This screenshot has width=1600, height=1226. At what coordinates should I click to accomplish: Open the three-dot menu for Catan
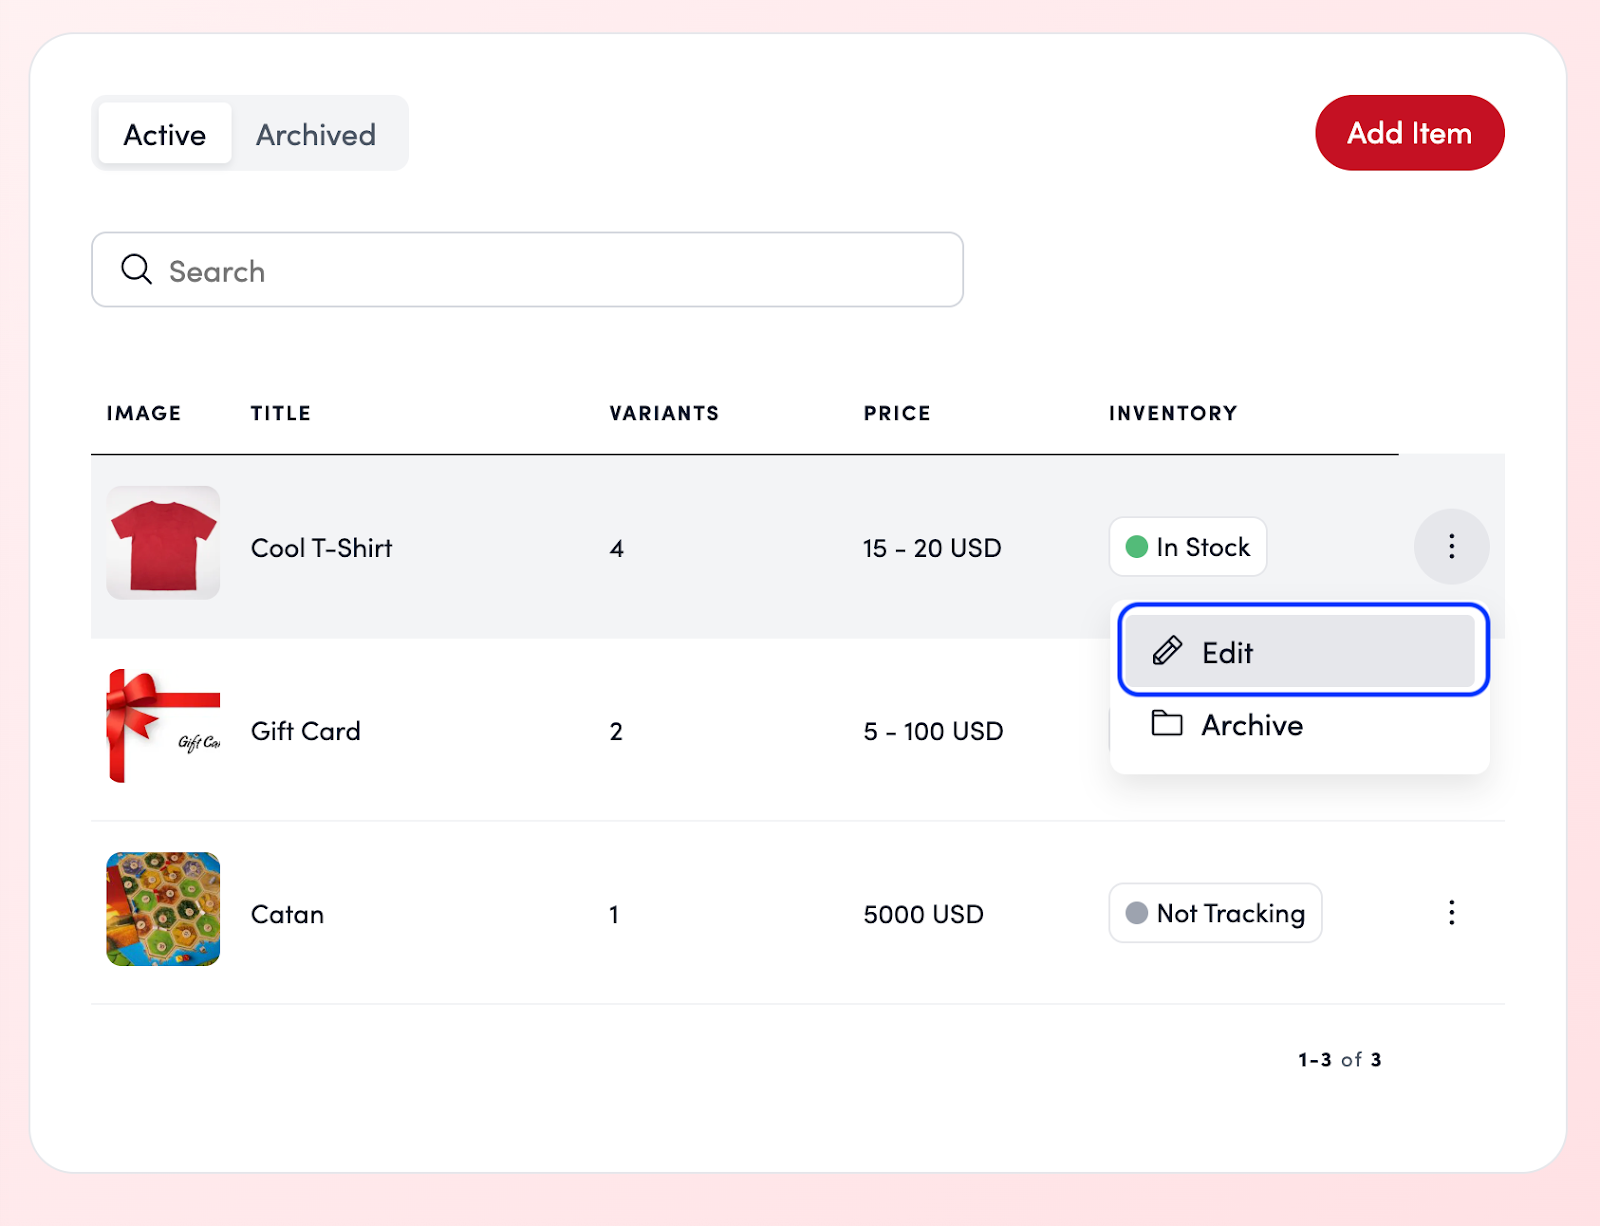[1451, 913]
